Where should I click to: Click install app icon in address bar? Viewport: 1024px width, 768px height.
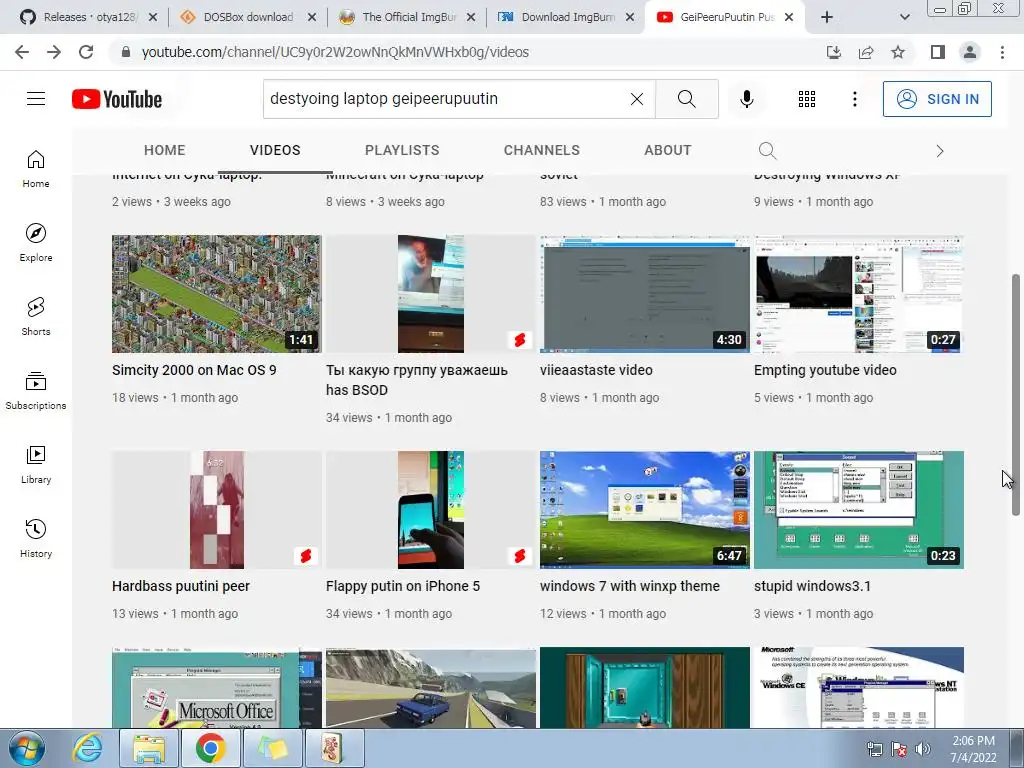point(834,52)
